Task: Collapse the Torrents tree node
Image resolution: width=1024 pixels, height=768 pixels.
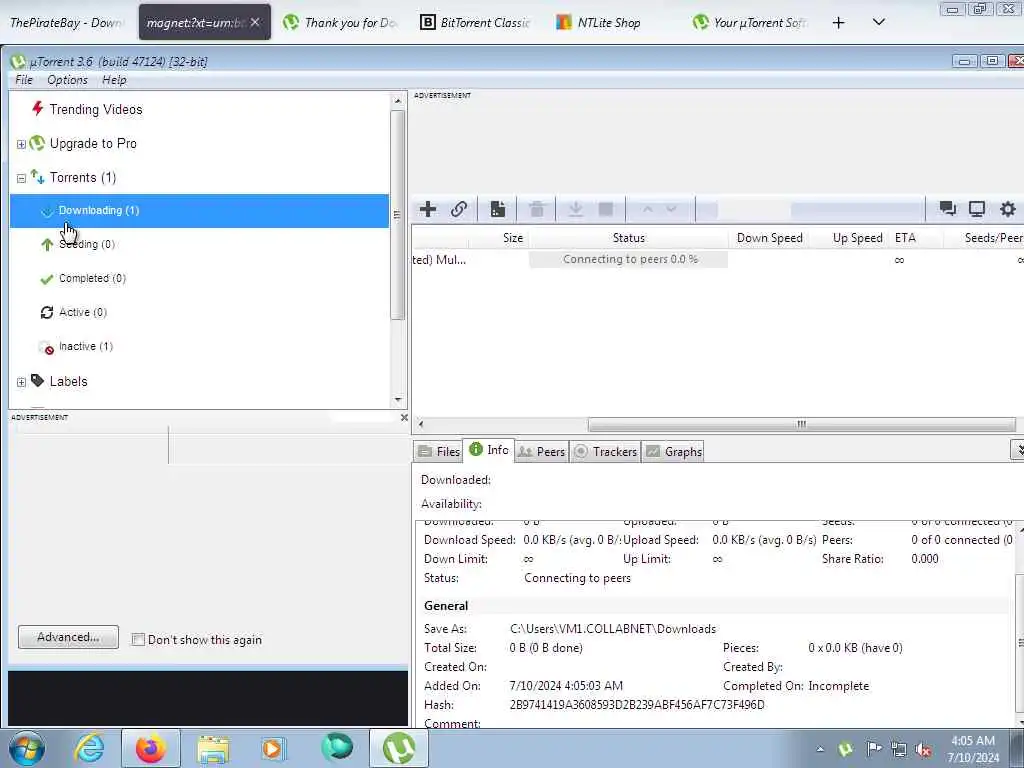Action: tap(21, 178)
